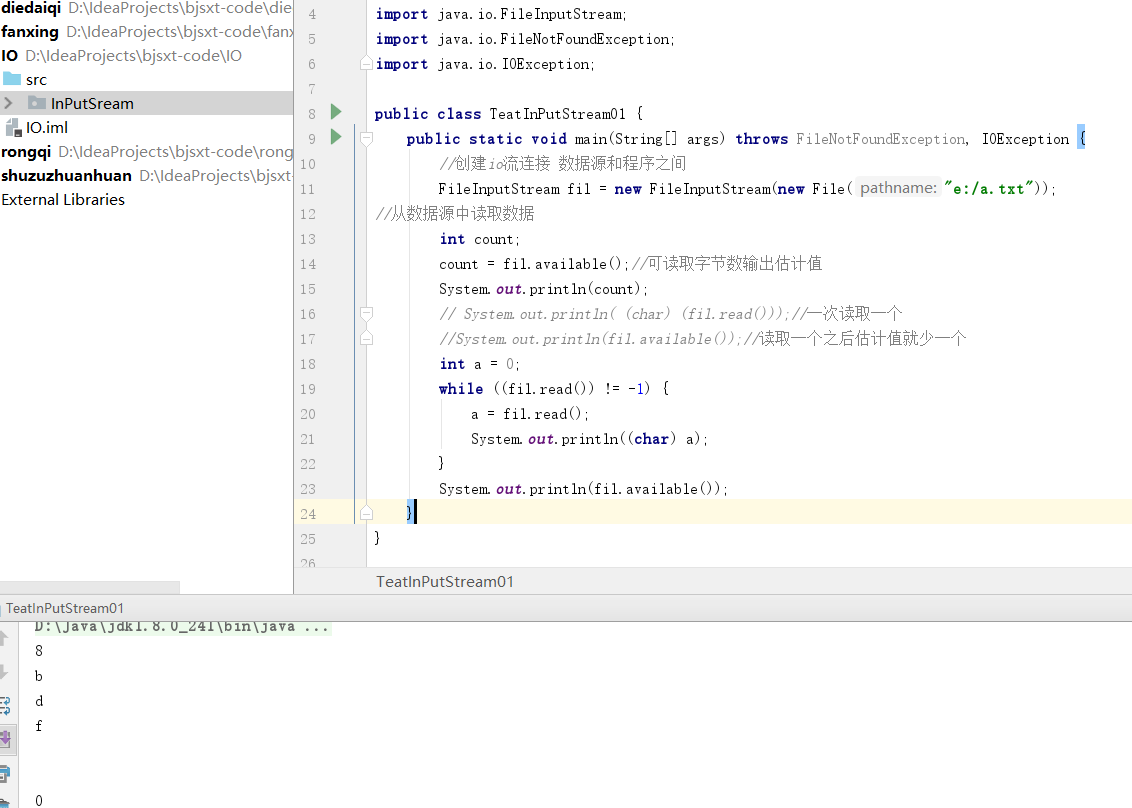The height and width of the screenshot is (808, 1132).
Task: Click the pathname: parameter hint on line 11
Action: pyautogui.click(x=898, y=188)
